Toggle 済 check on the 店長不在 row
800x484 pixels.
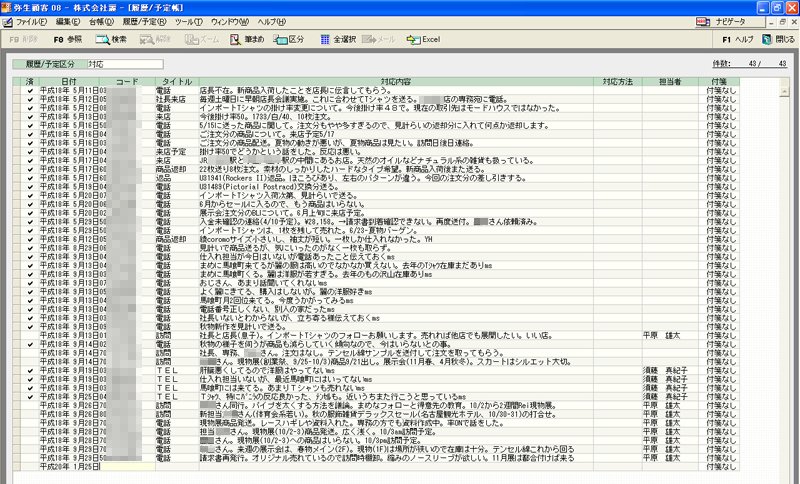30,91
